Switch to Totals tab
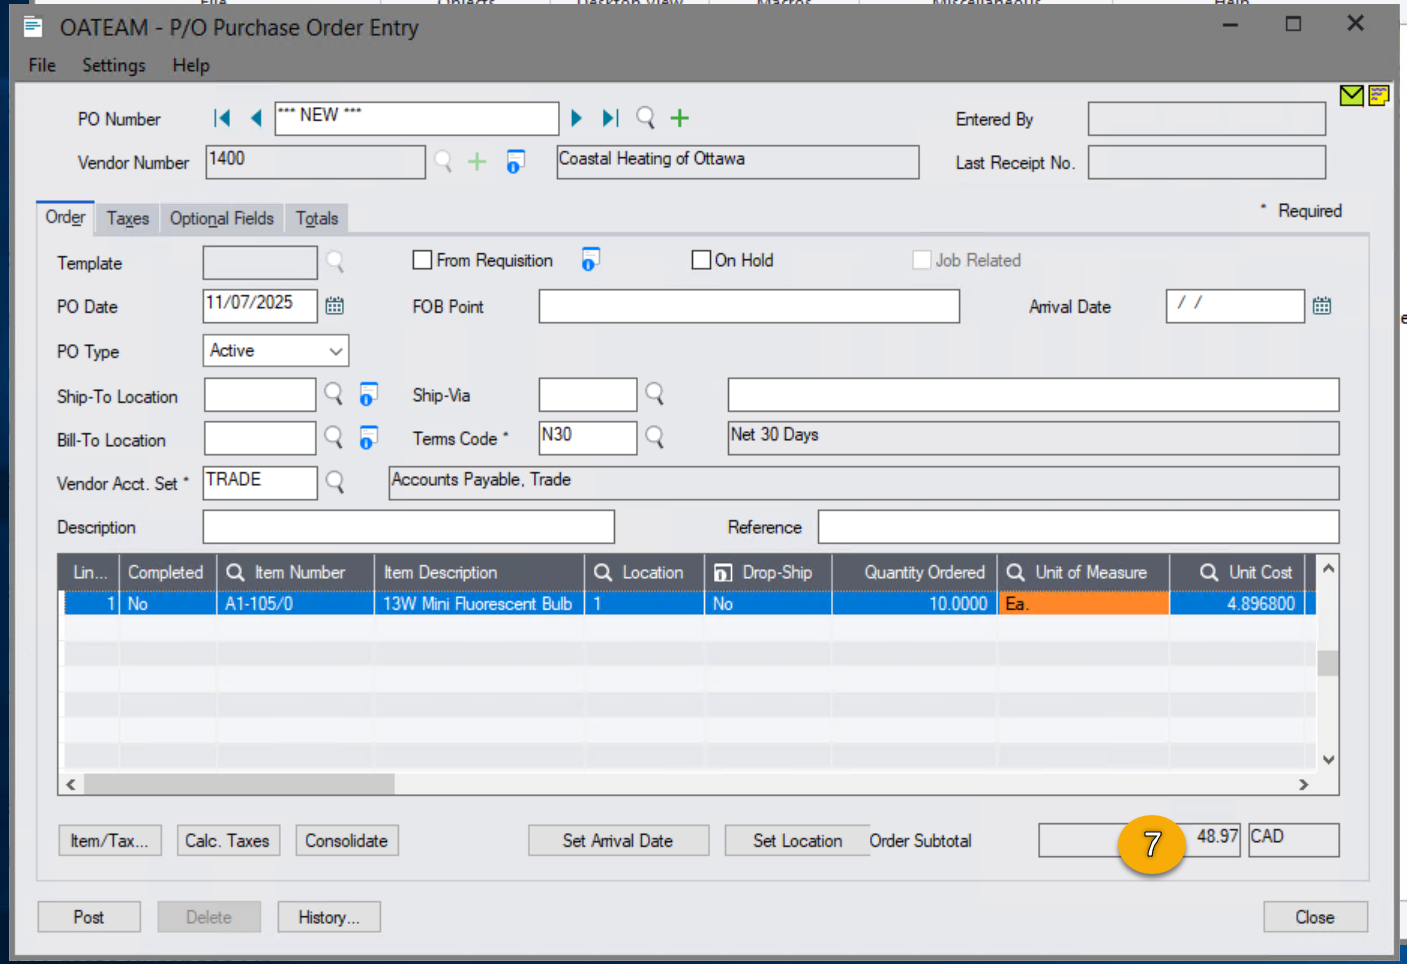 (317, 218)
